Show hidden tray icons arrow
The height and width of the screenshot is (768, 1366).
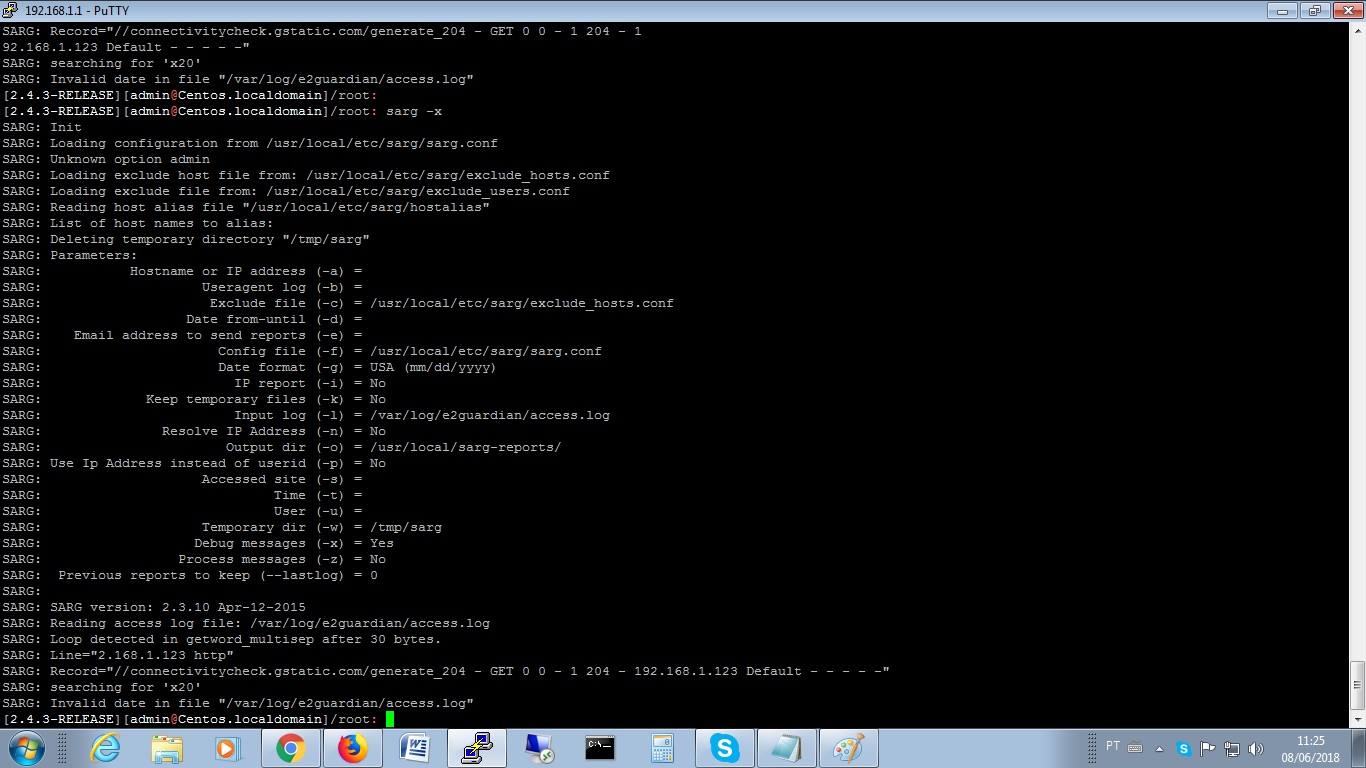[1160, 748]
